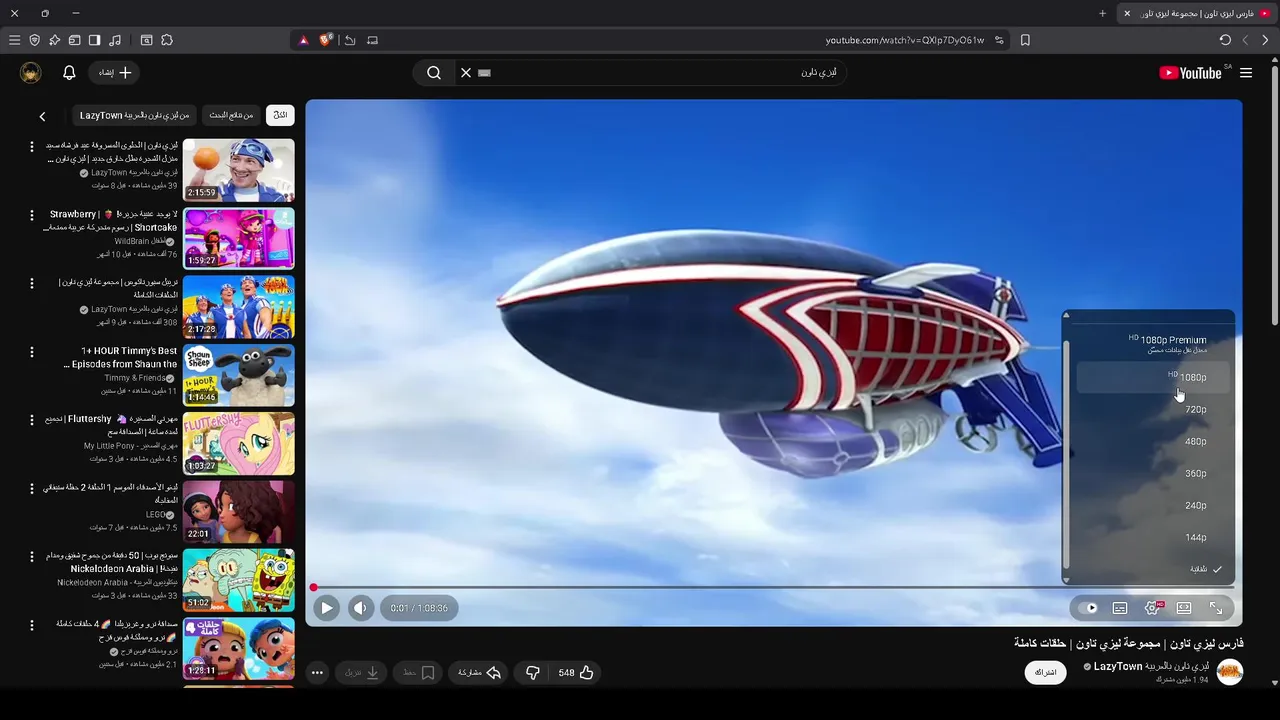Download the video
This screenshot has height=720, width=1280.
362,673
